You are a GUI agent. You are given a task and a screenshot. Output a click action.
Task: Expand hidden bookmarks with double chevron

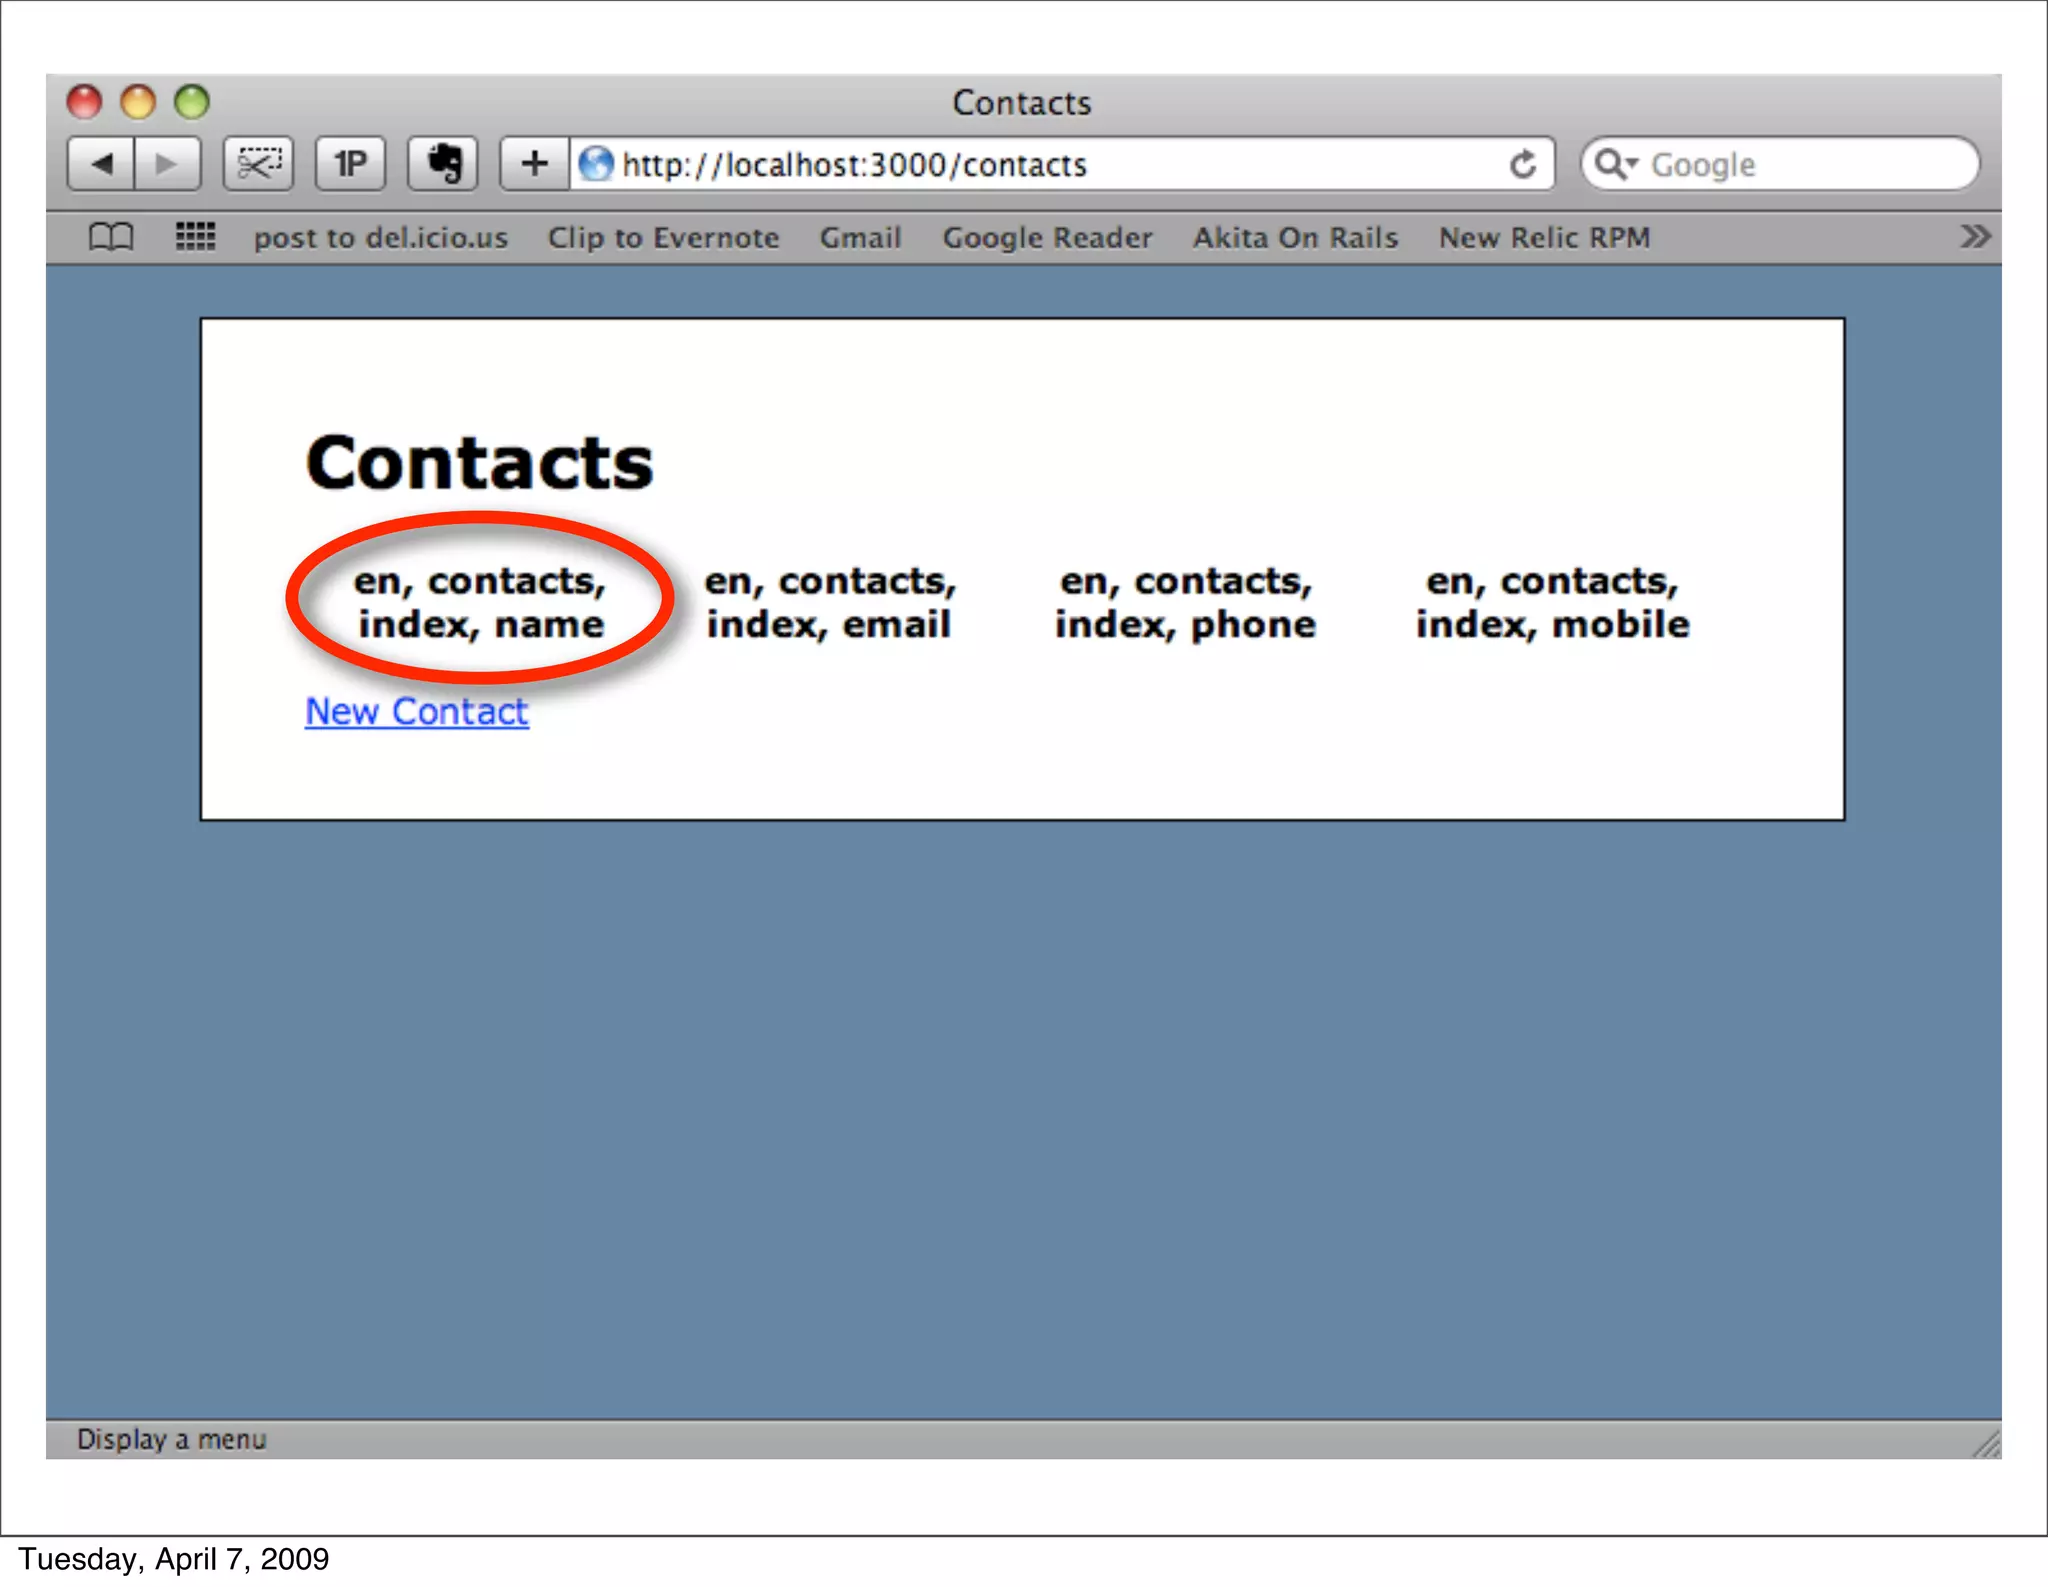1974,237
